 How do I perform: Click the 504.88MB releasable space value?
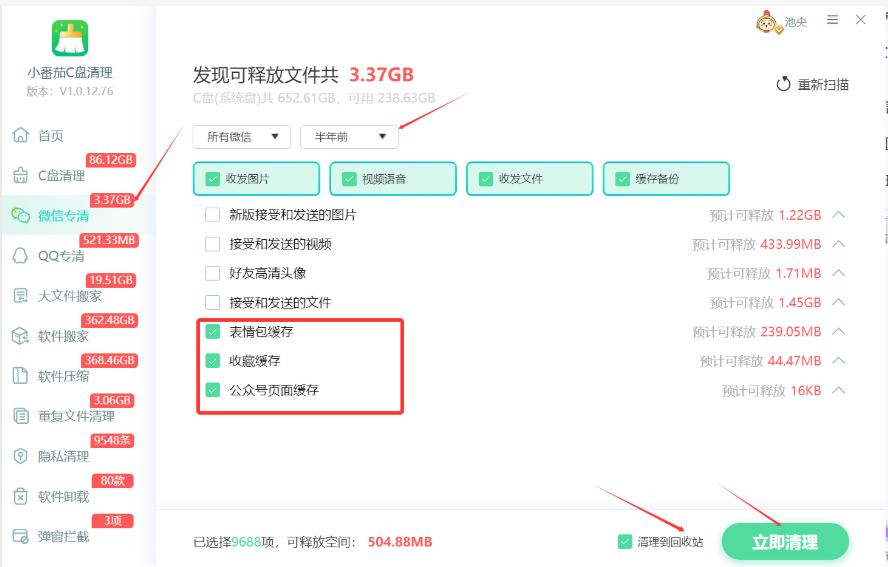(x=400, y=542)
